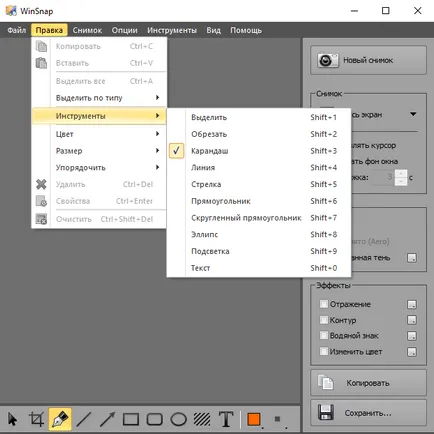
Task: Open the Помощь menu
Action: [x=246, y=30]
